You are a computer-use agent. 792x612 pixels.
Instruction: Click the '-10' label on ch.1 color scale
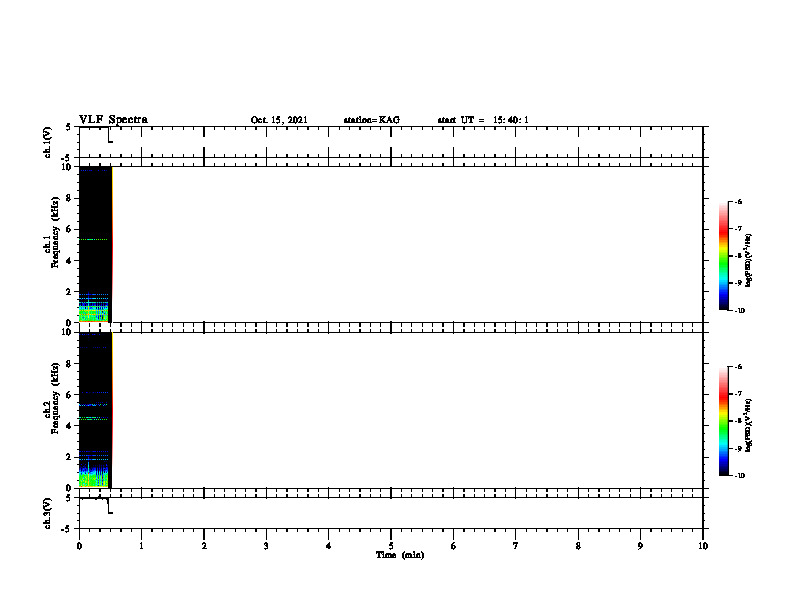(740, 311)
